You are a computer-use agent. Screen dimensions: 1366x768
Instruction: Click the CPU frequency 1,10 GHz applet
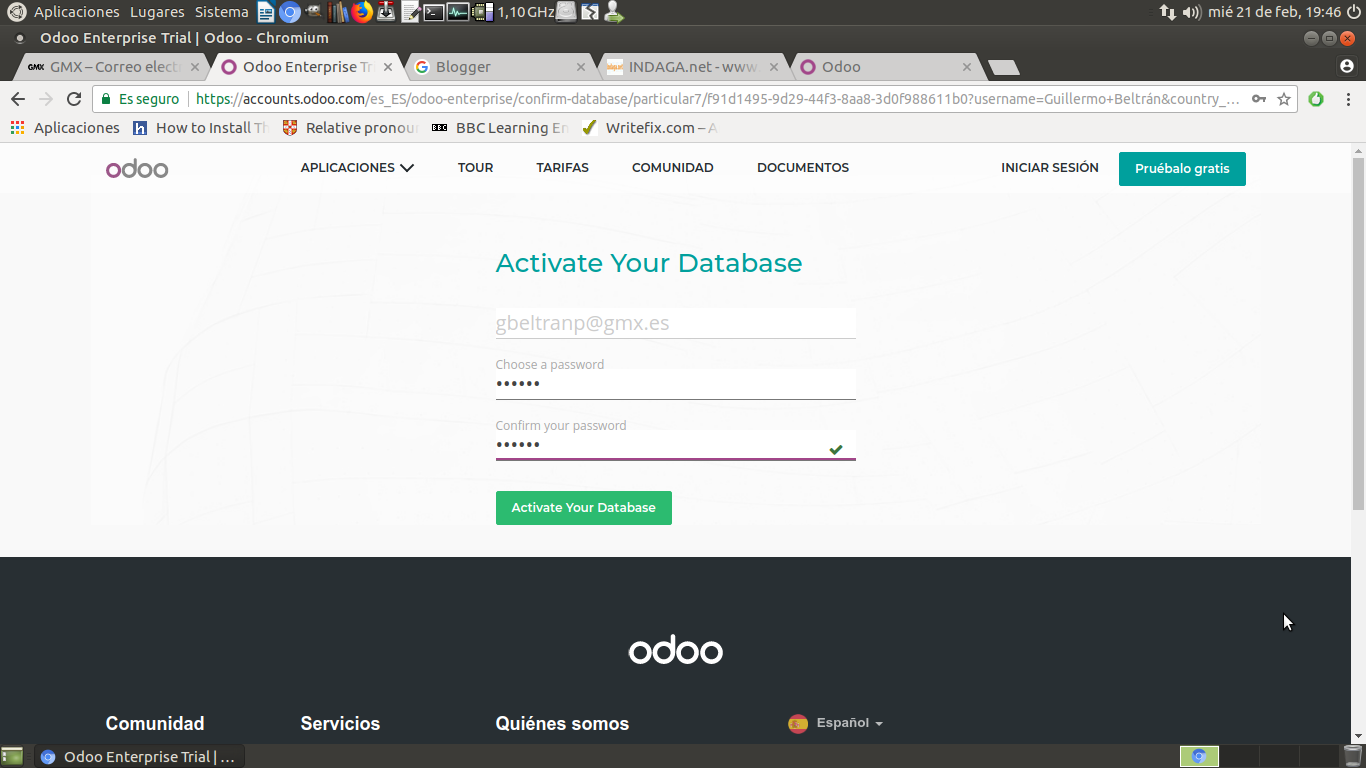(x=514, y=12)
